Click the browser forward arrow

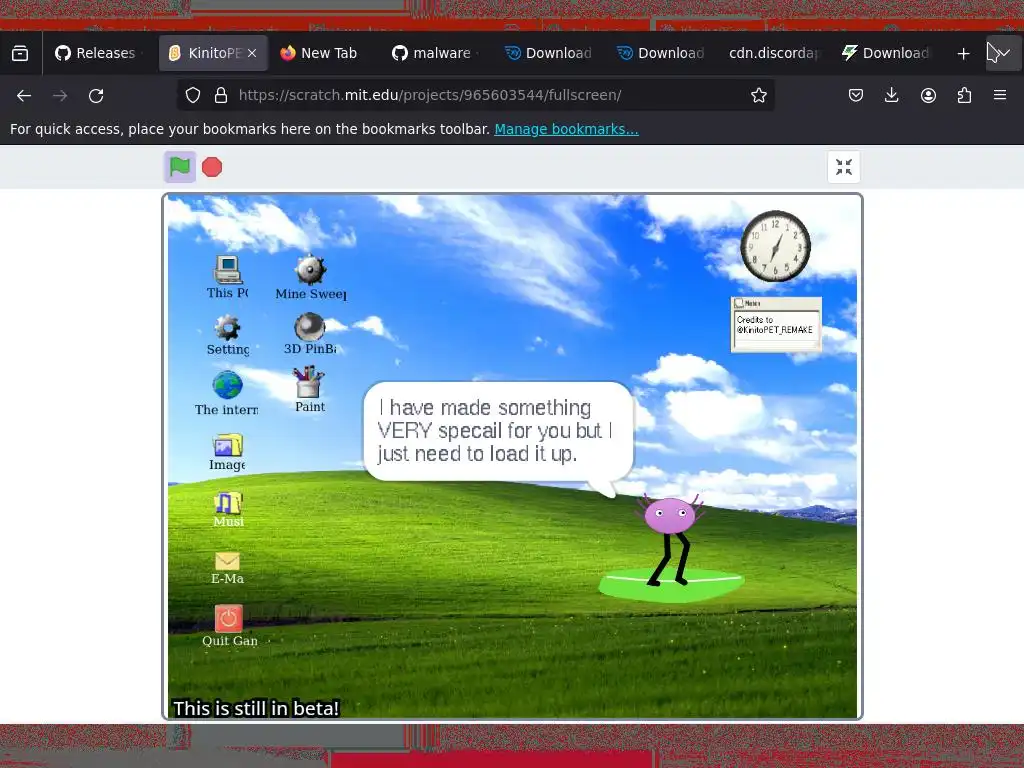[60, 95]
